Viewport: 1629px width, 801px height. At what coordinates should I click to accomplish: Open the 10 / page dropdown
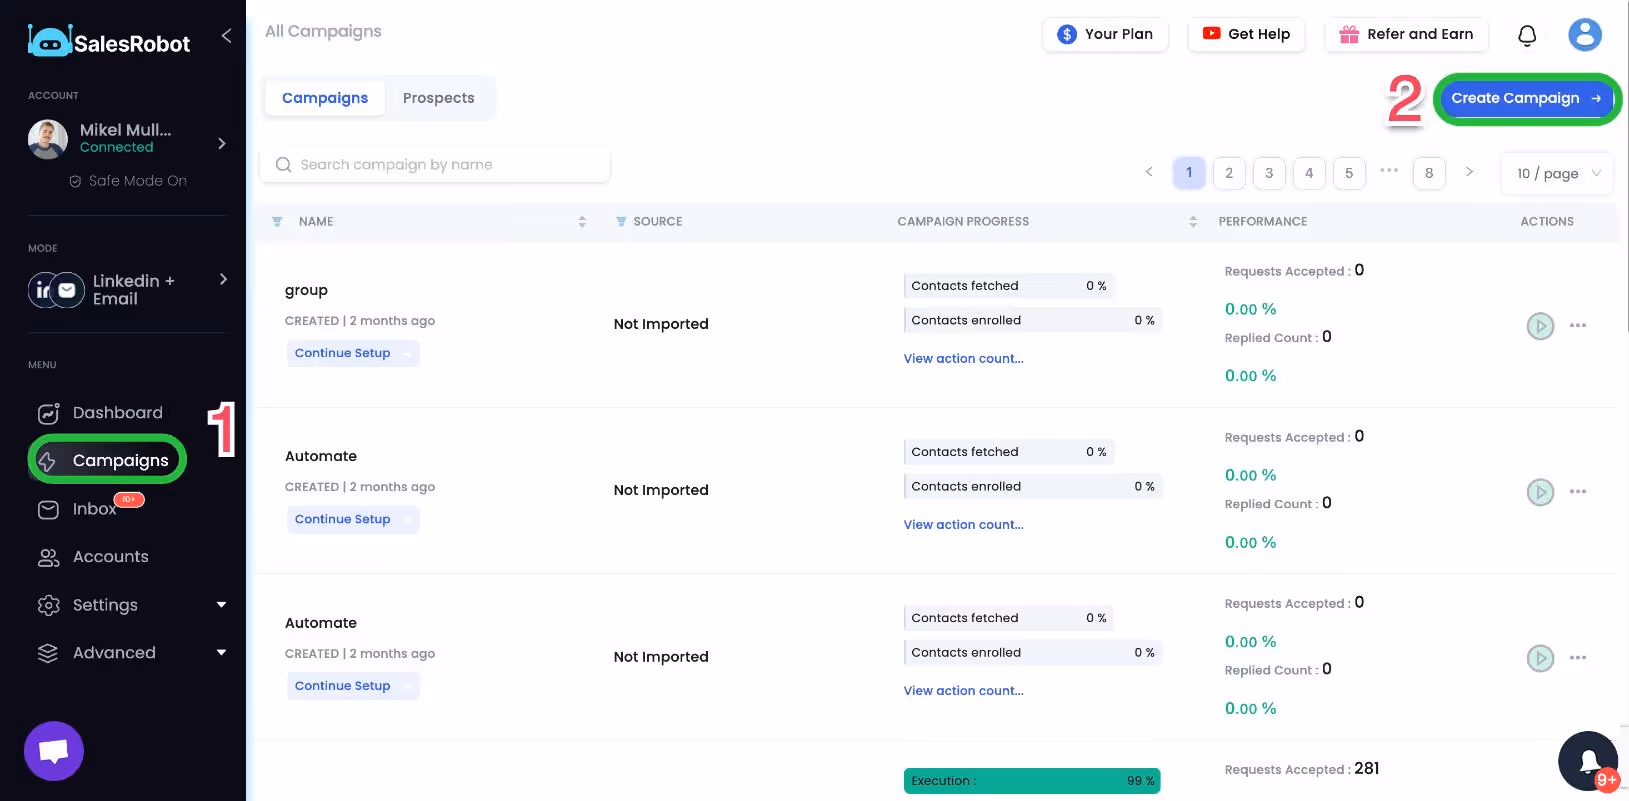point(1557,173)
